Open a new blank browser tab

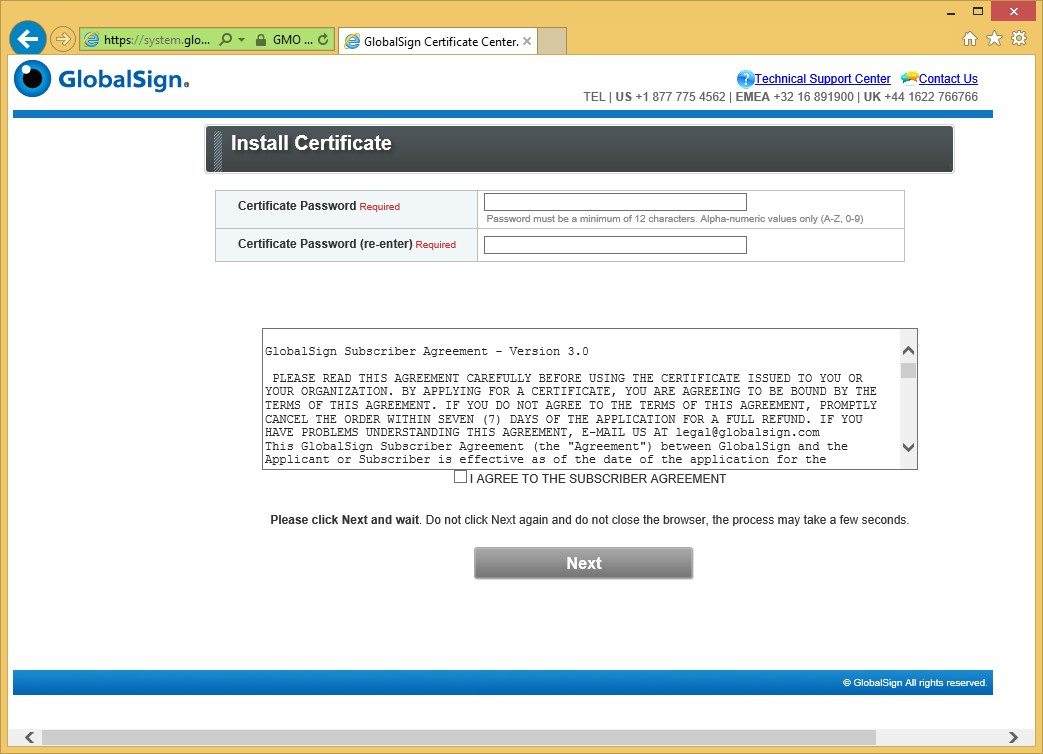coord(553,41)
